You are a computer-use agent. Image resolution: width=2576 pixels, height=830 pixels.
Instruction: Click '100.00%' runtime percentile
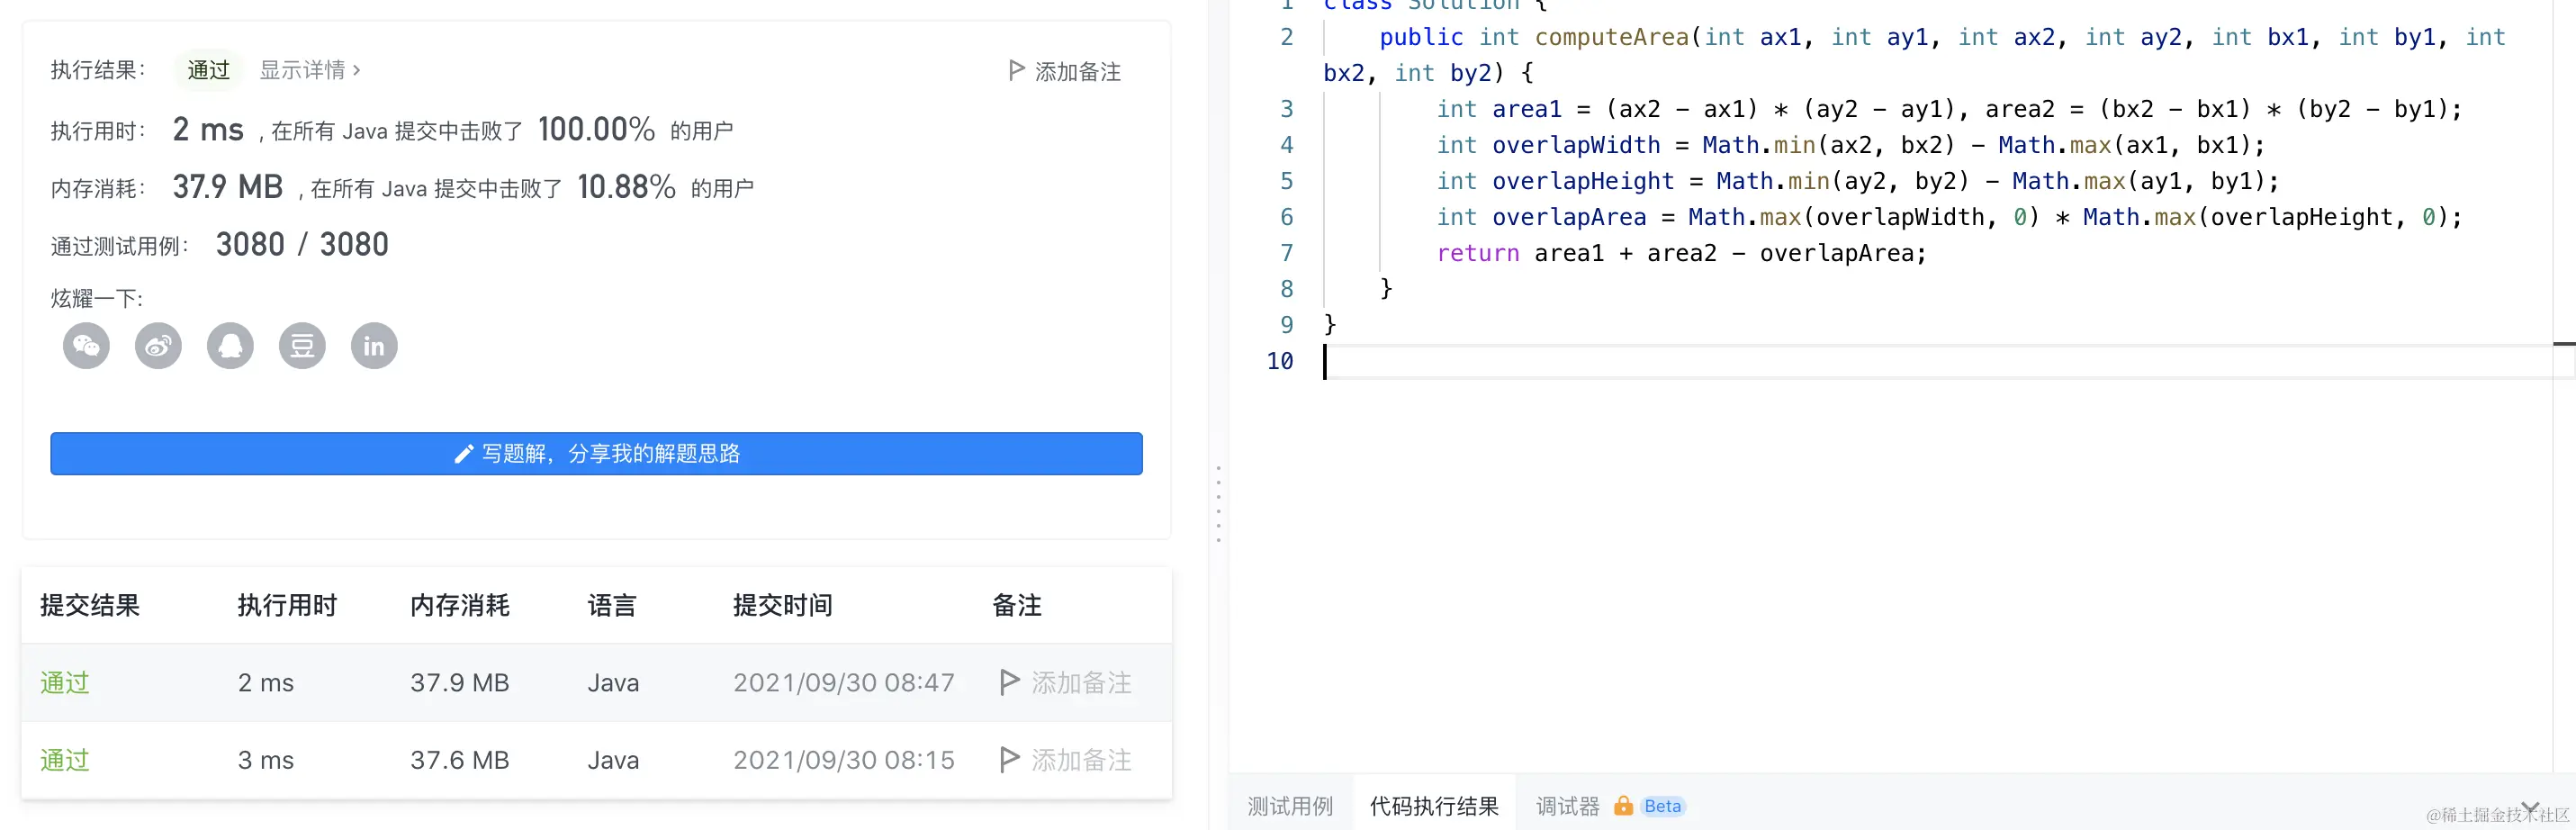click(597, 129)
